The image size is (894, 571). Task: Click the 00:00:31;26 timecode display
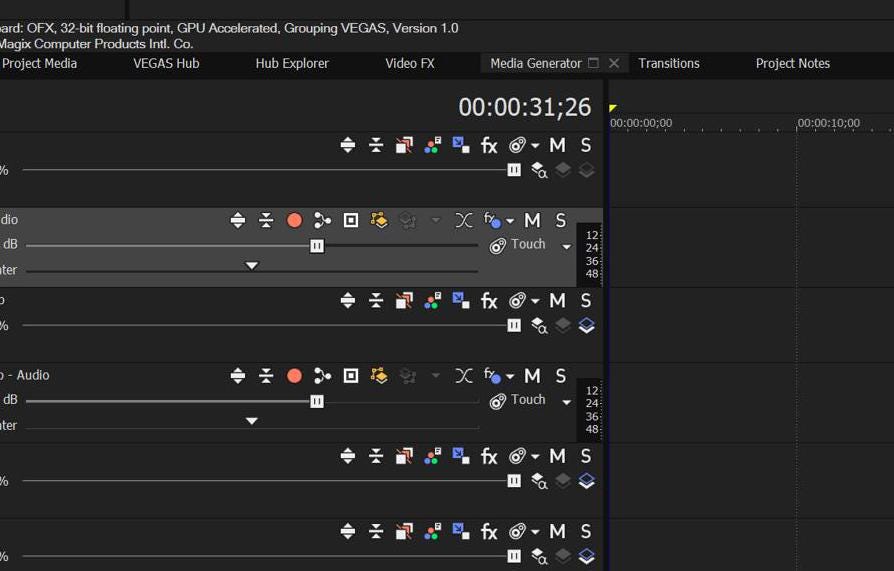(x=525, y=107)
